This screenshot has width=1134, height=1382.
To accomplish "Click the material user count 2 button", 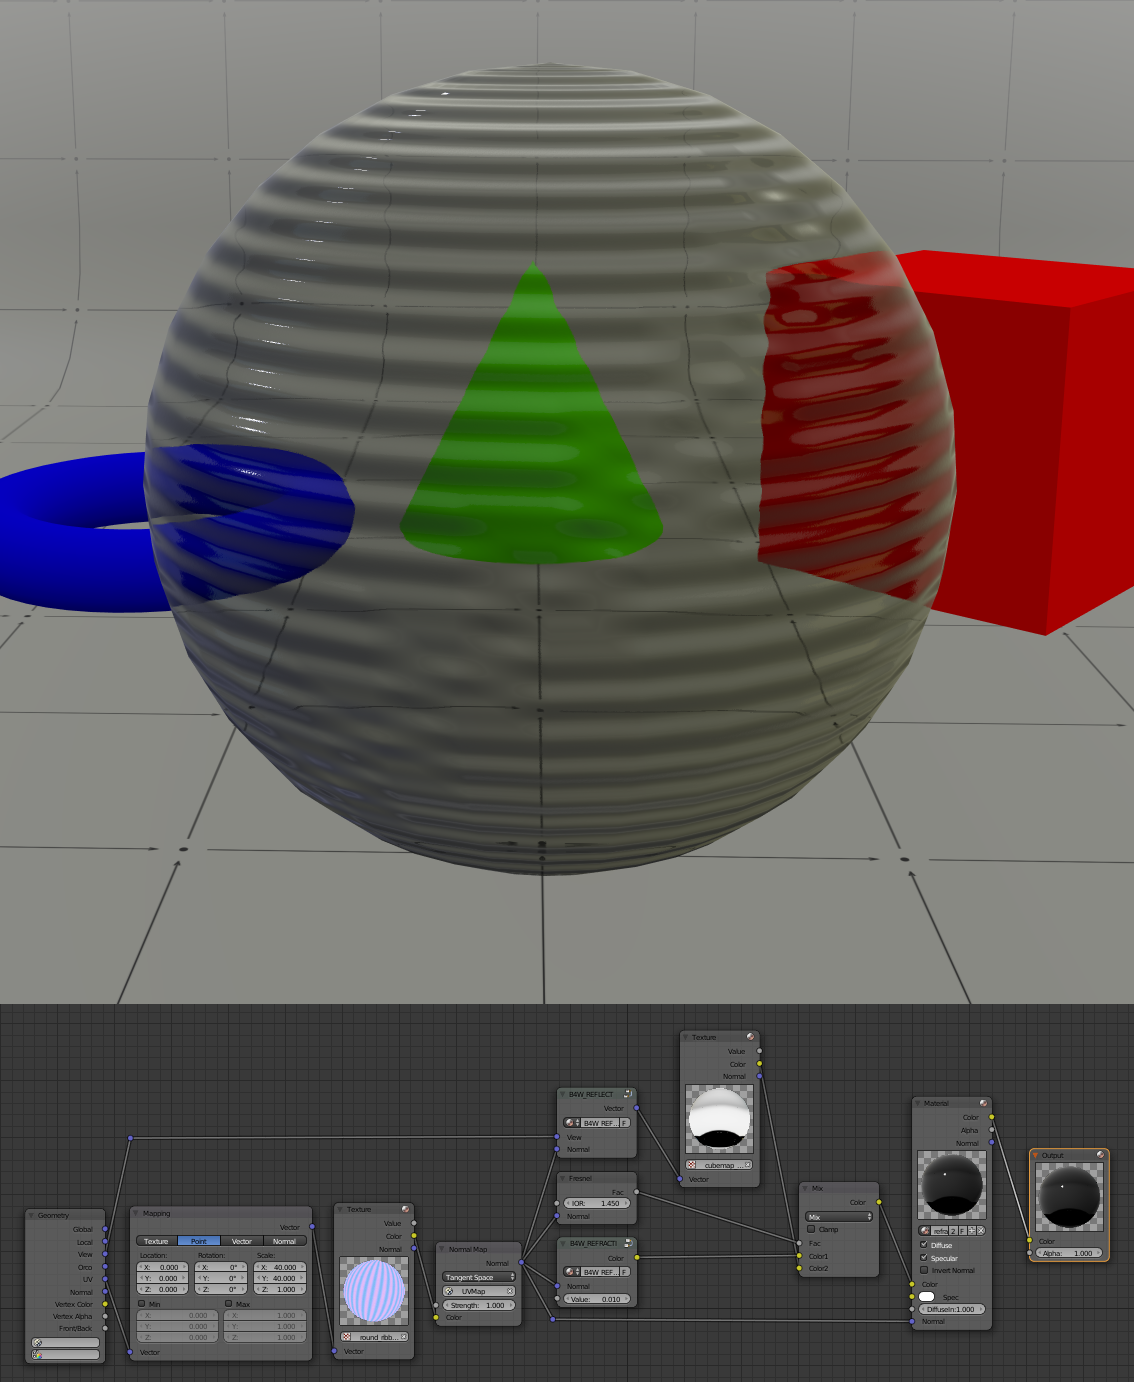I will pos(953,1230).
